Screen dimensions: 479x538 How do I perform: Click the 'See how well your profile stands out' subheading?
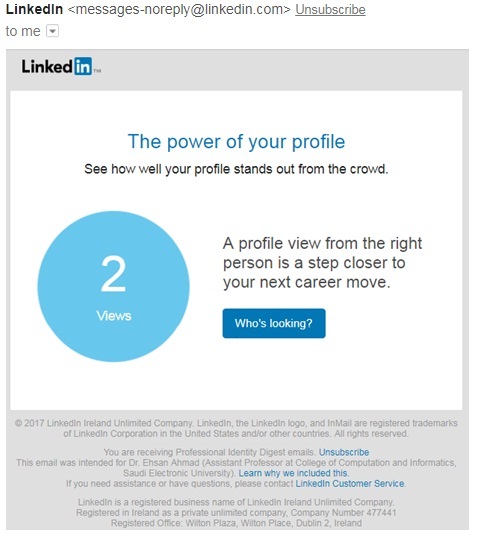[236, 169]
